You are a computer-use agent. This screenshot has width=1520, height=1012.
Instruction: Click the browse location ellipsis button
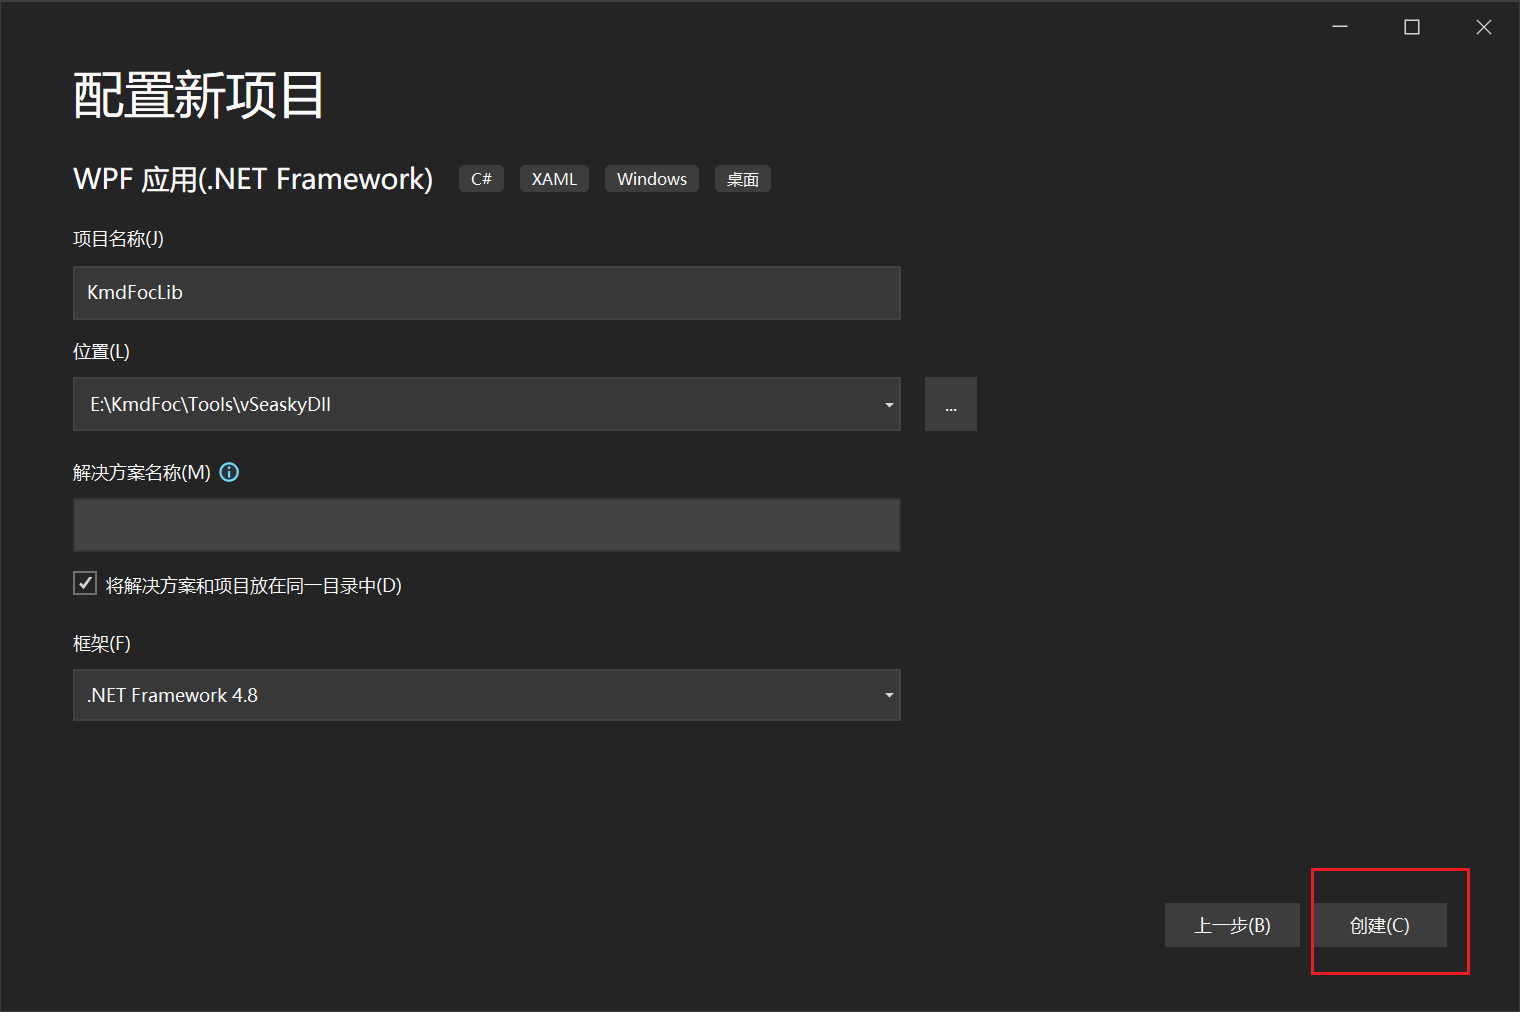[x=951, y=404]
